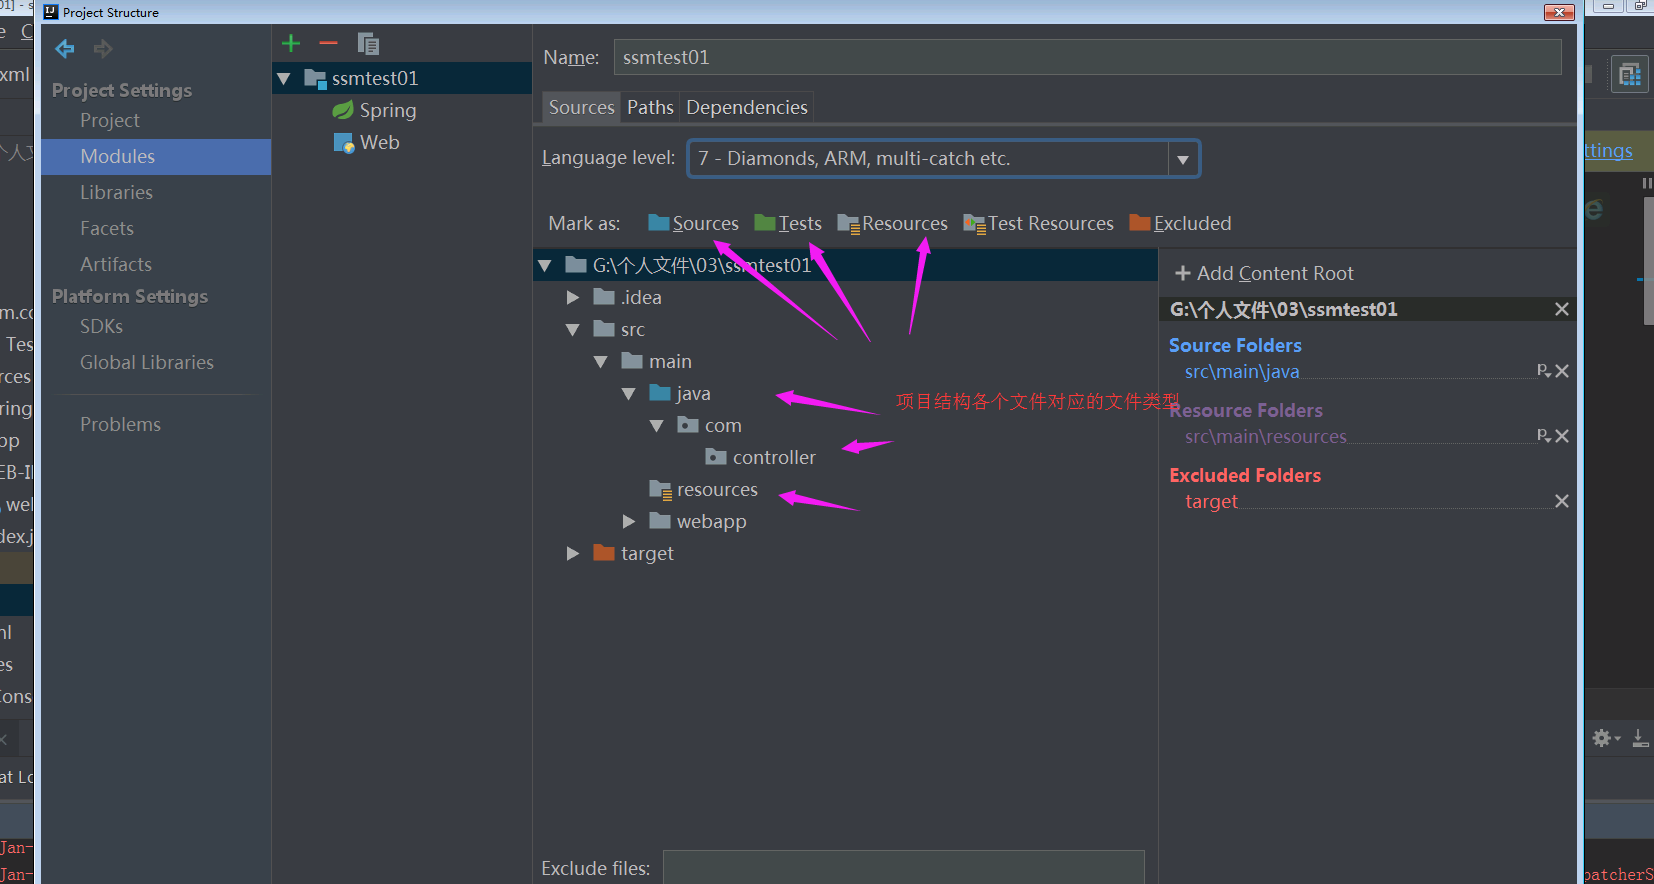The image size is (1654, 884).
Task: Unmark src\main\resources resource folder
Action: (x=1562, y=436)
